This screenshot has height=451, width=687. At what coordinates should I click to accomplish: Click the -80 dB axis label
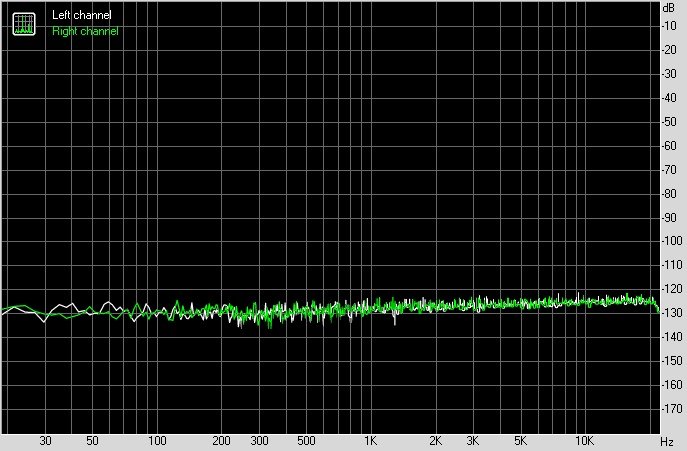point(671,194)
